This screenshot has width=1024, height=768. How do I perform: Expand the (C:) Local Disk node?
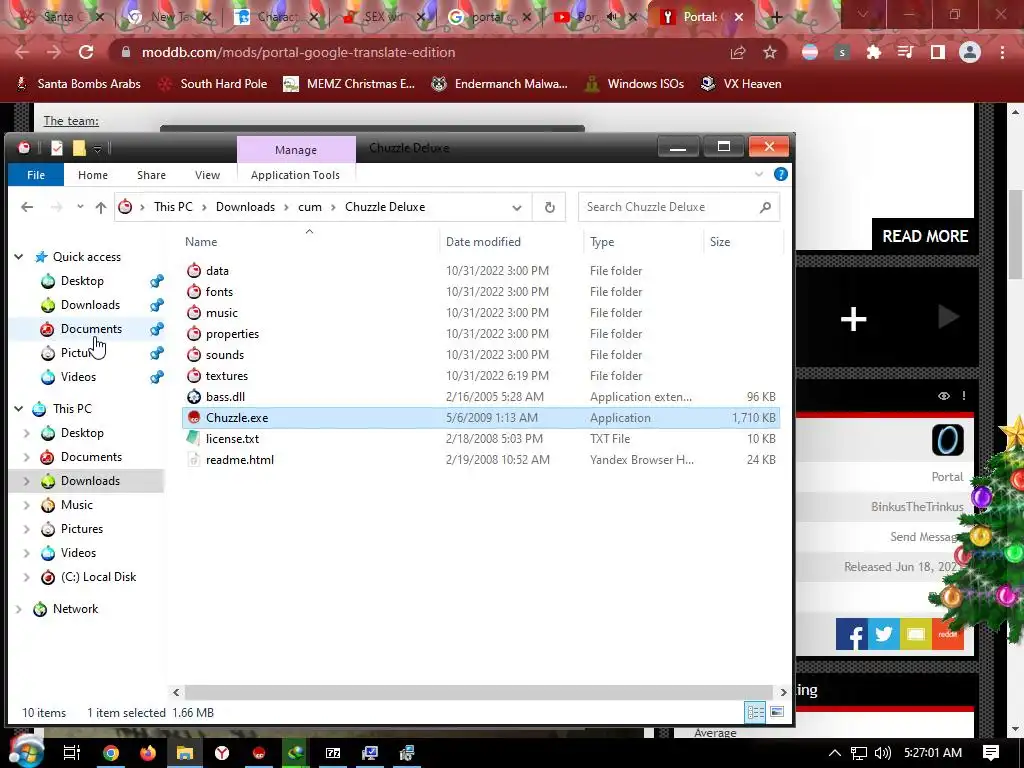27,577
